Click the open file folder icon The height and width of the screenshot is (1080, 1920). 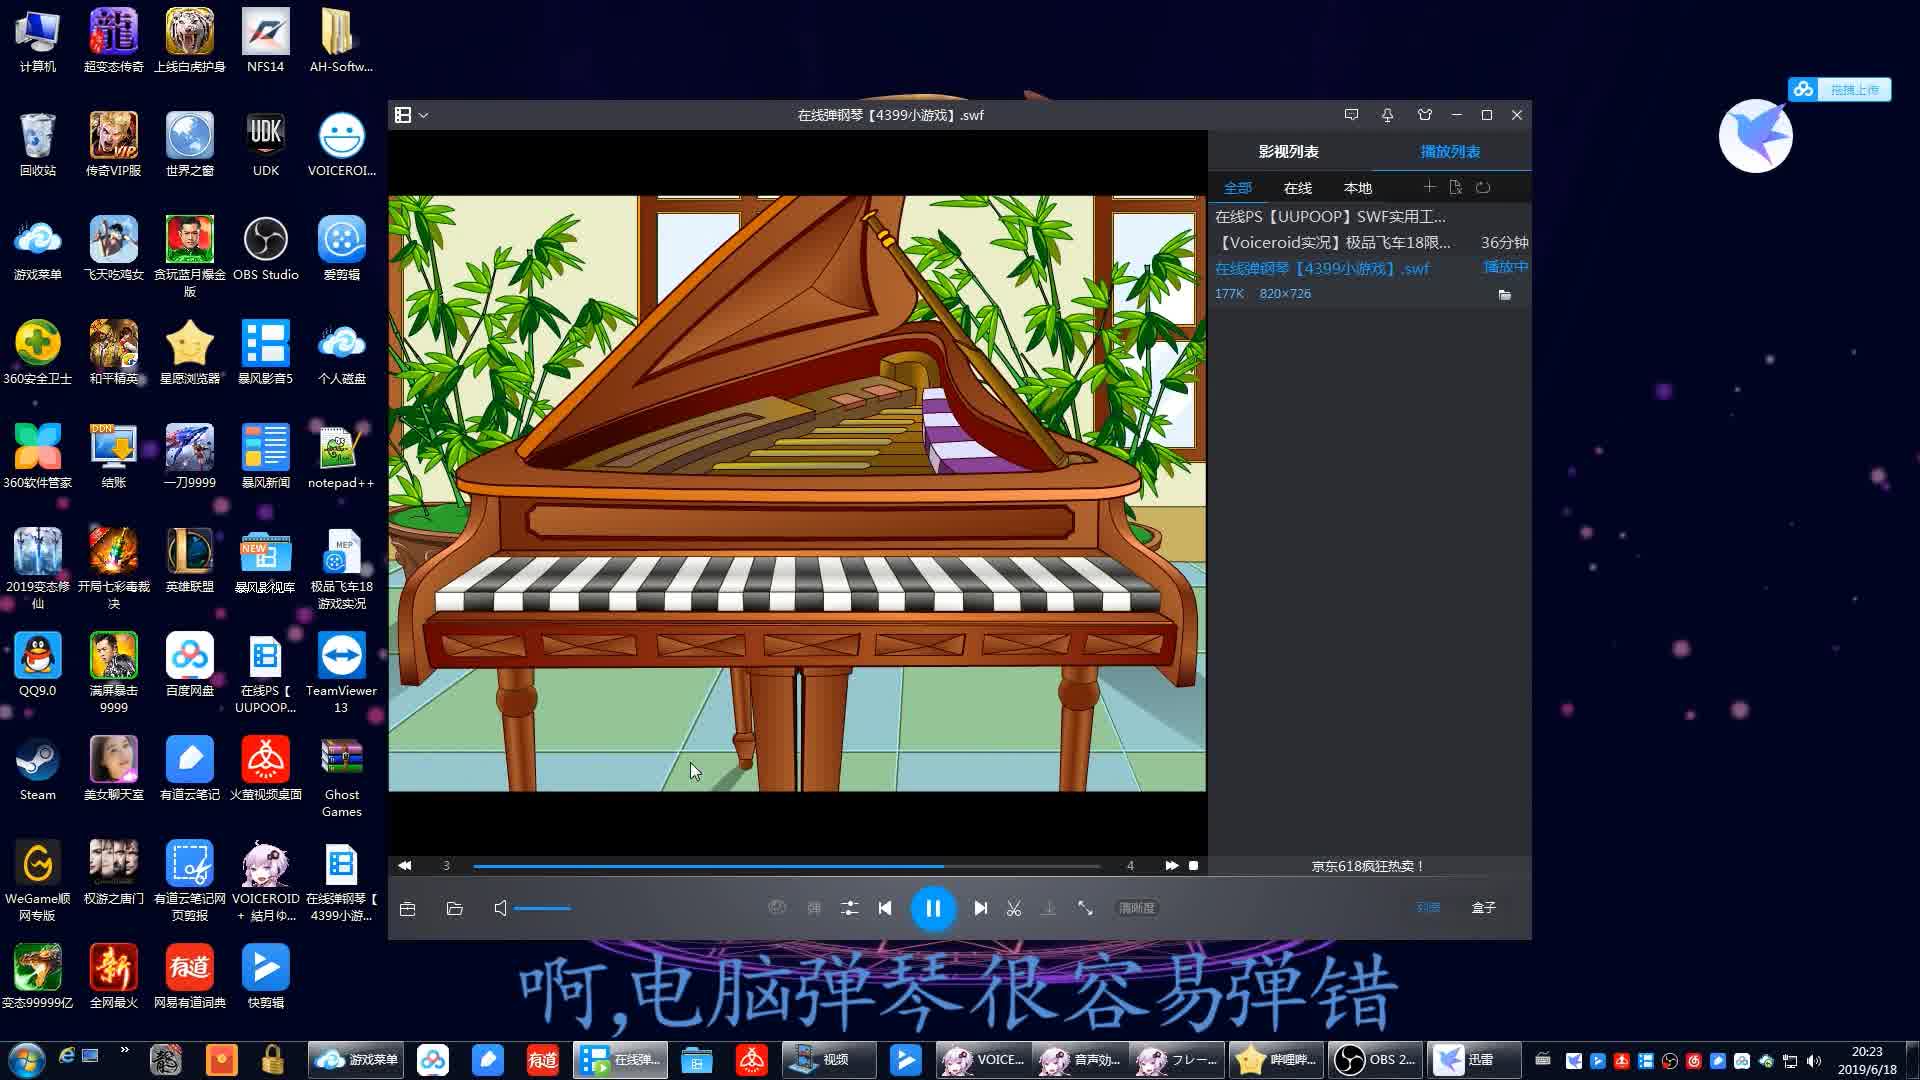pos(455,908)
